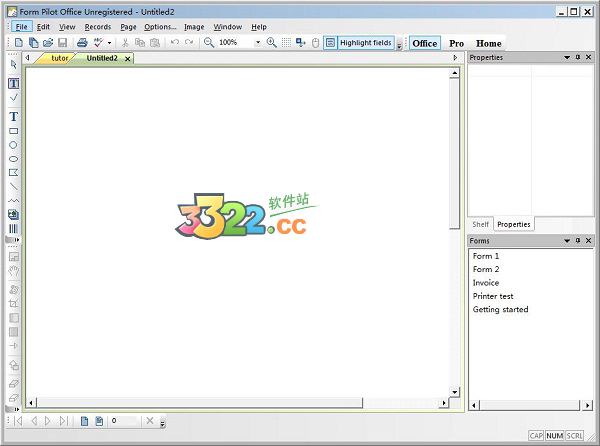Switch to the Shelf tab
The height and width of the screenshot is (446, 600).
[480, 224]
